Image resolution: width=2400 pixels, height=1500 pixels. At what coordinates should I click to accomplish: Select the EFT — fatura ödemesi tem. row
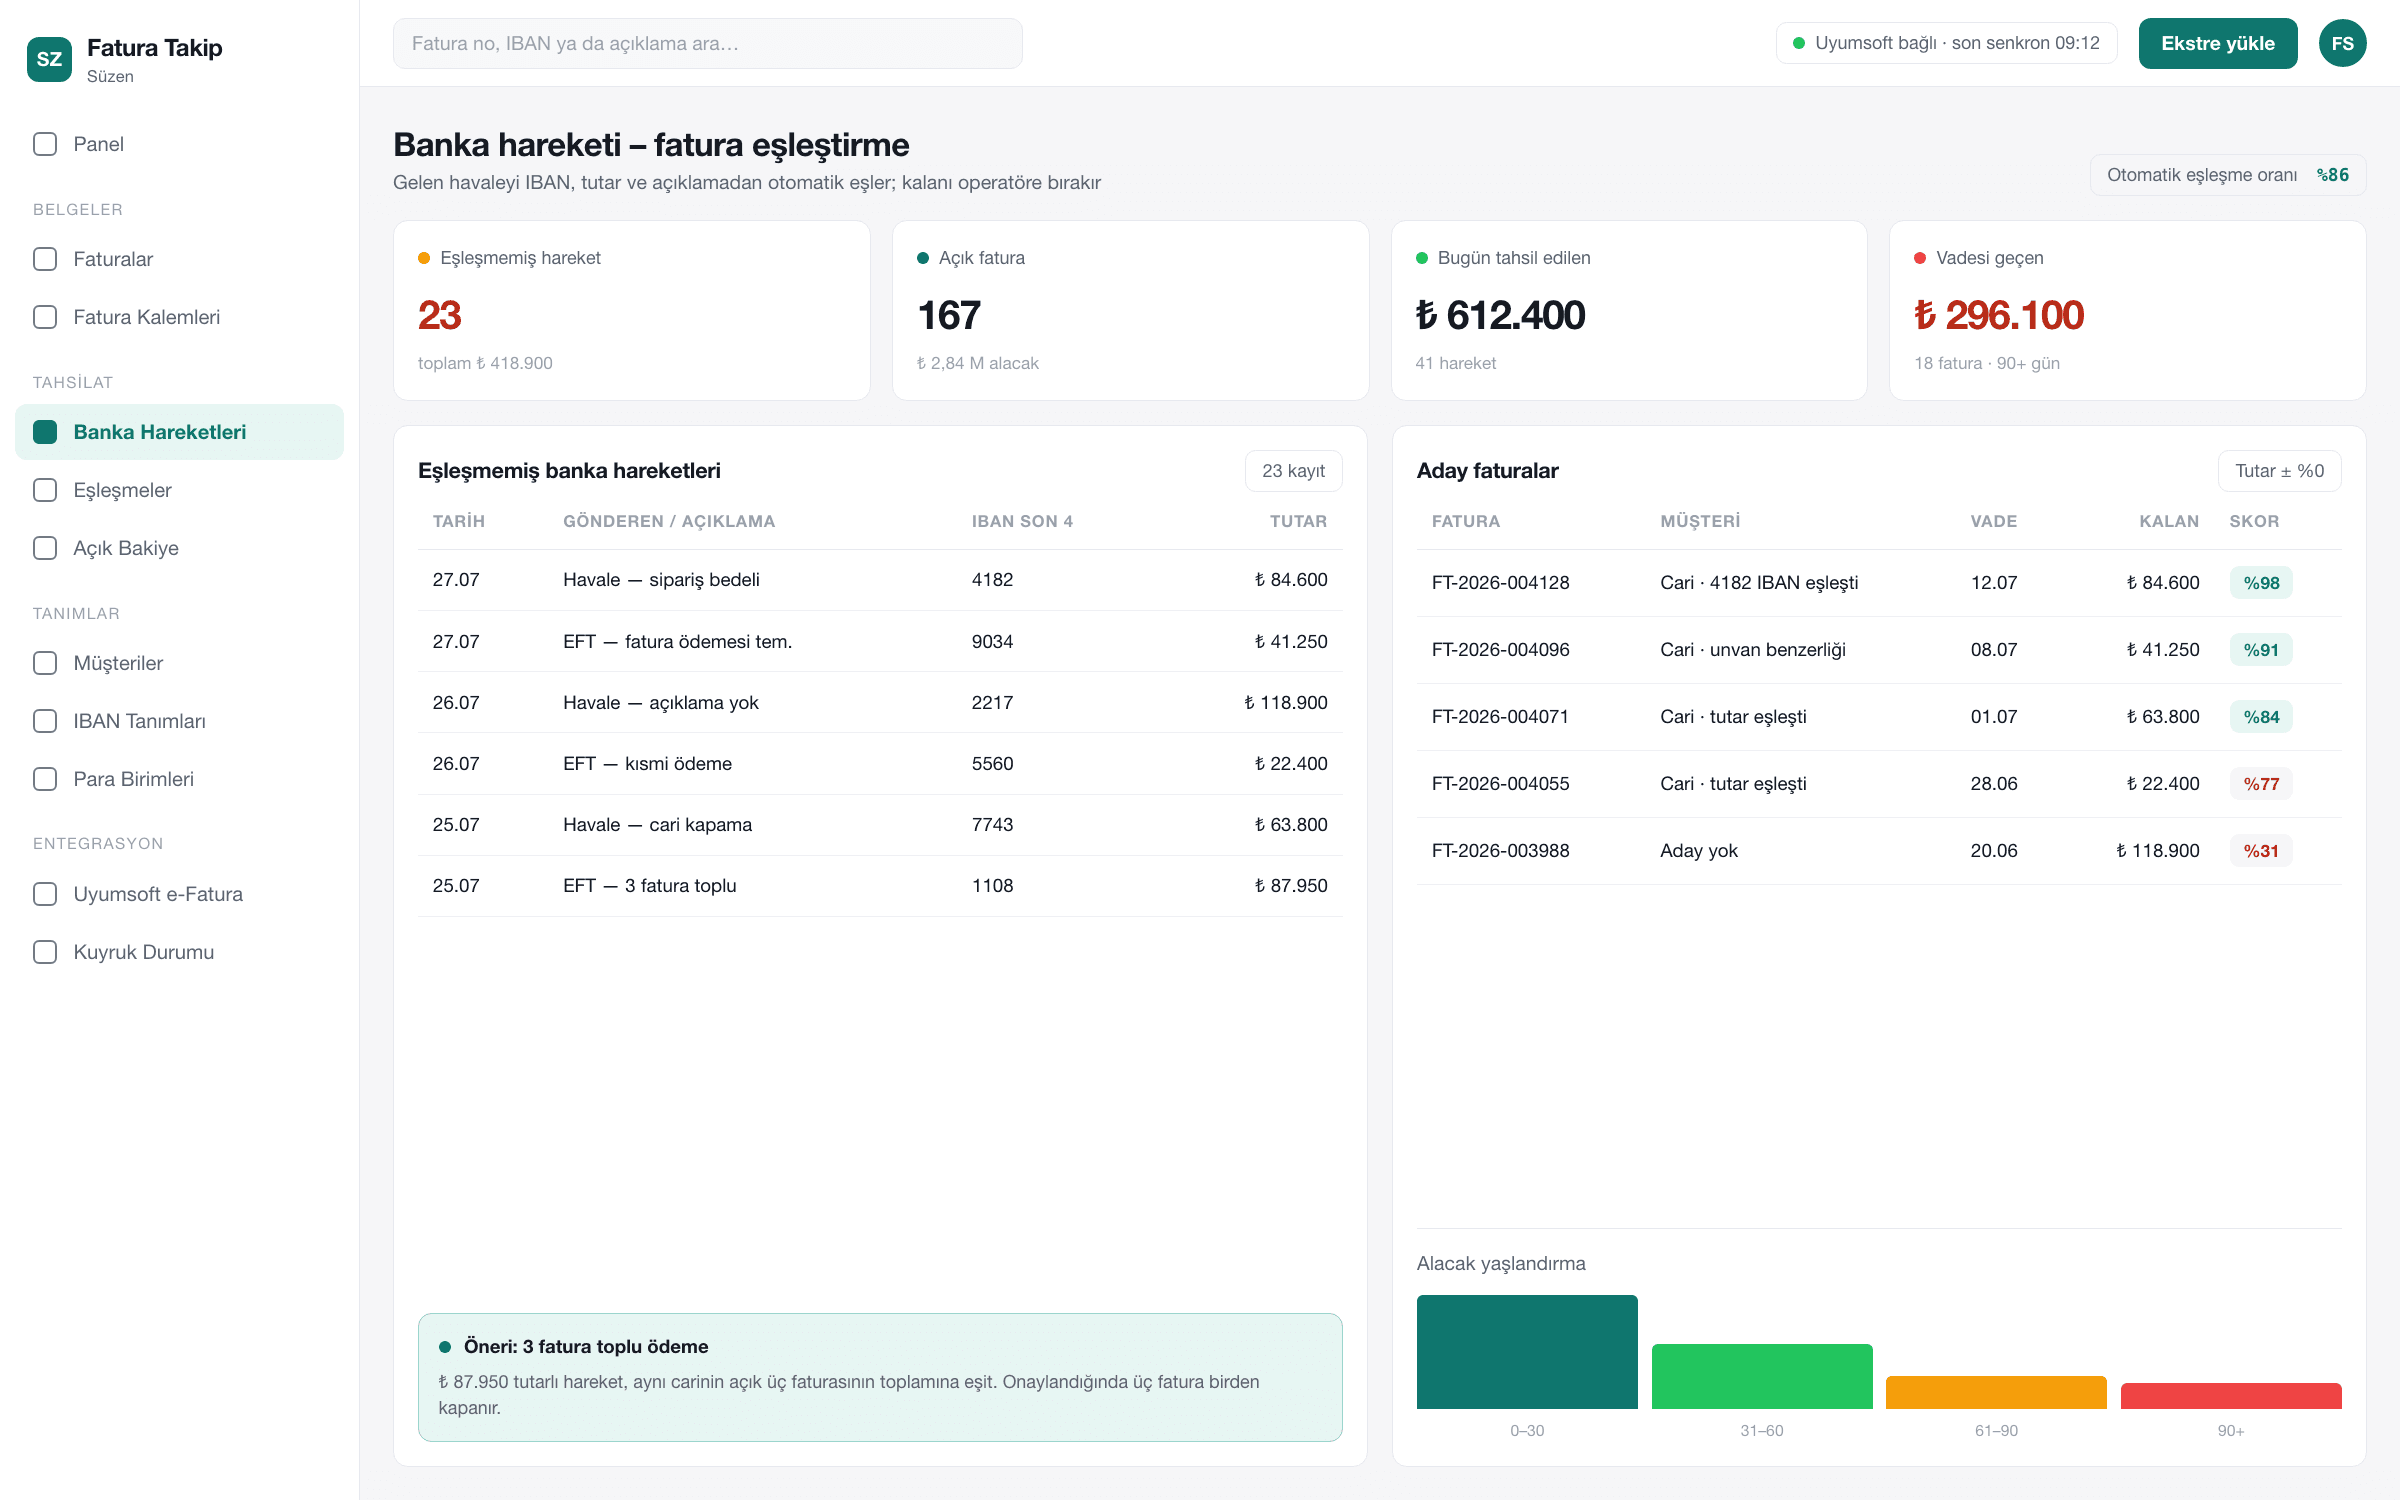880,641
